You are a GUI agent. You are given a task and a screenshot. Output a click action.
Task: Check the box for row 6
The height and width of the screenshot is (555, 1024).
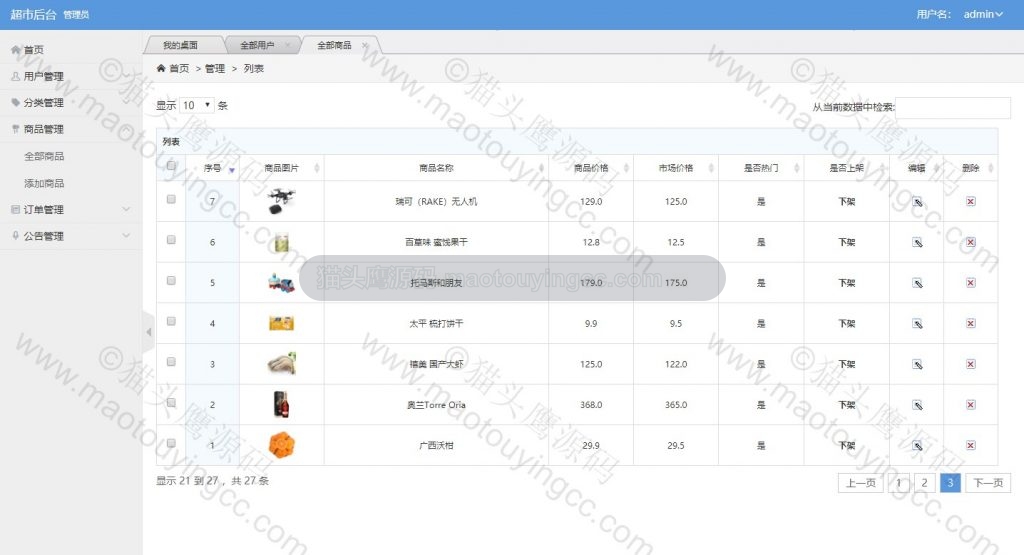point(171,240)
